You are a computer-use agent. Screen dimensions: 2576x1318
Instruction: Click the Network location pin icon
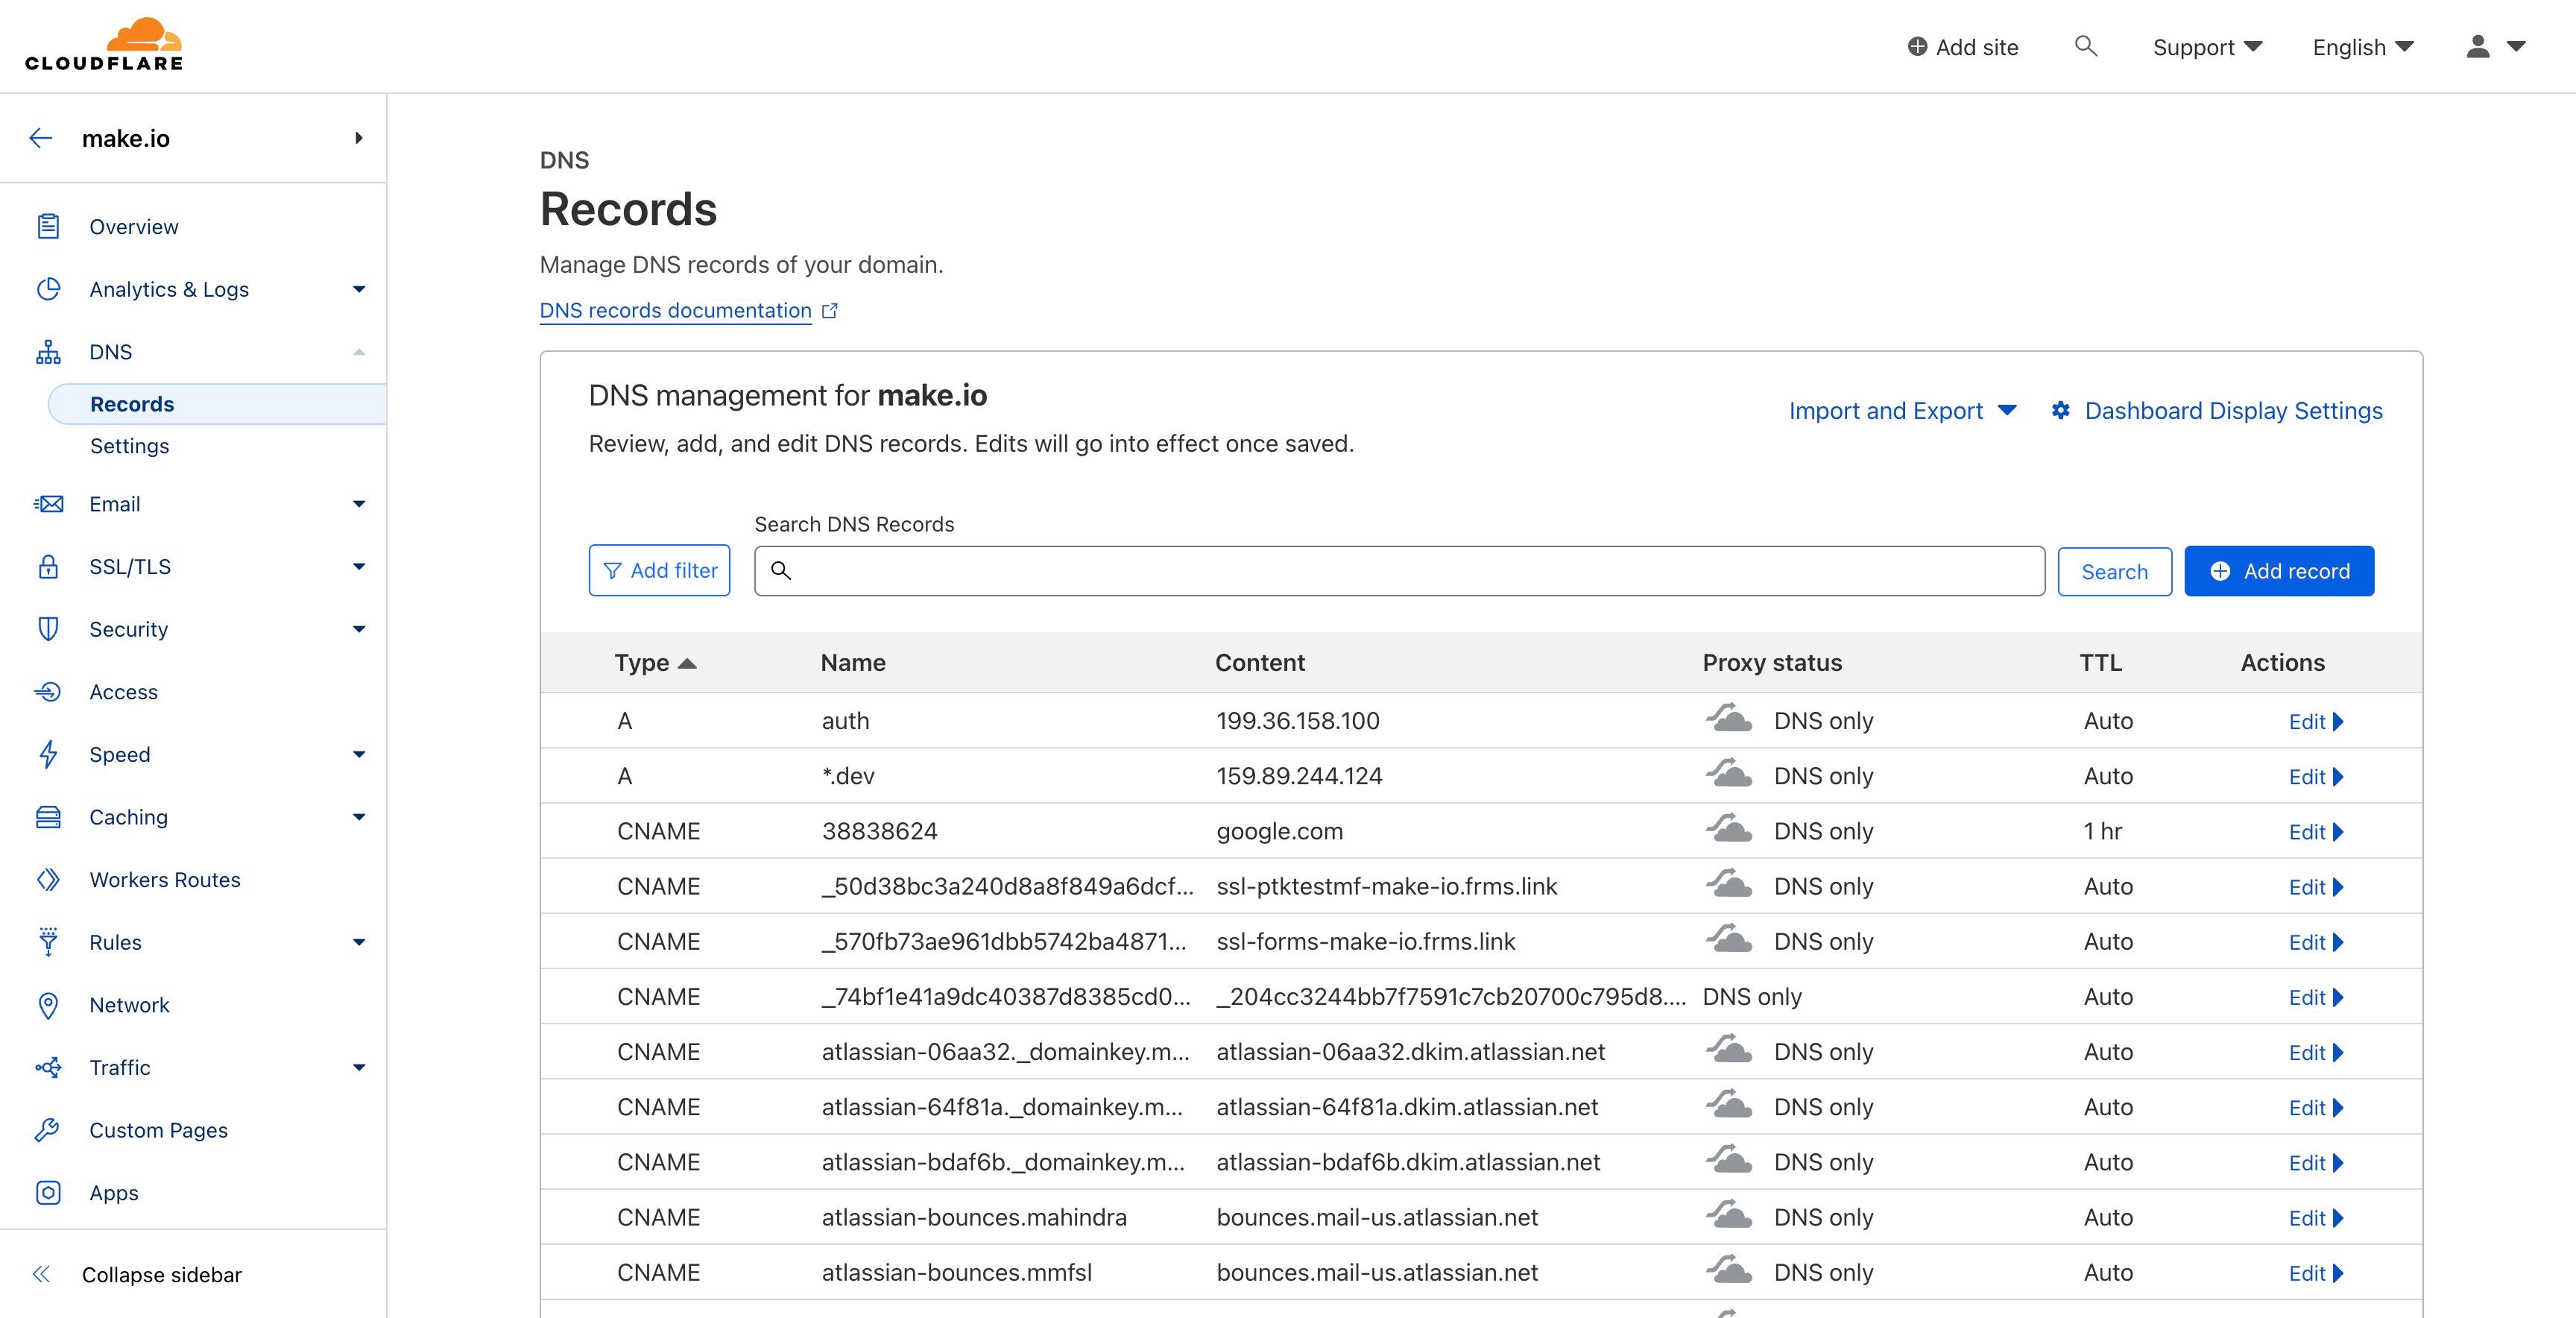[x=48, y=1005]
